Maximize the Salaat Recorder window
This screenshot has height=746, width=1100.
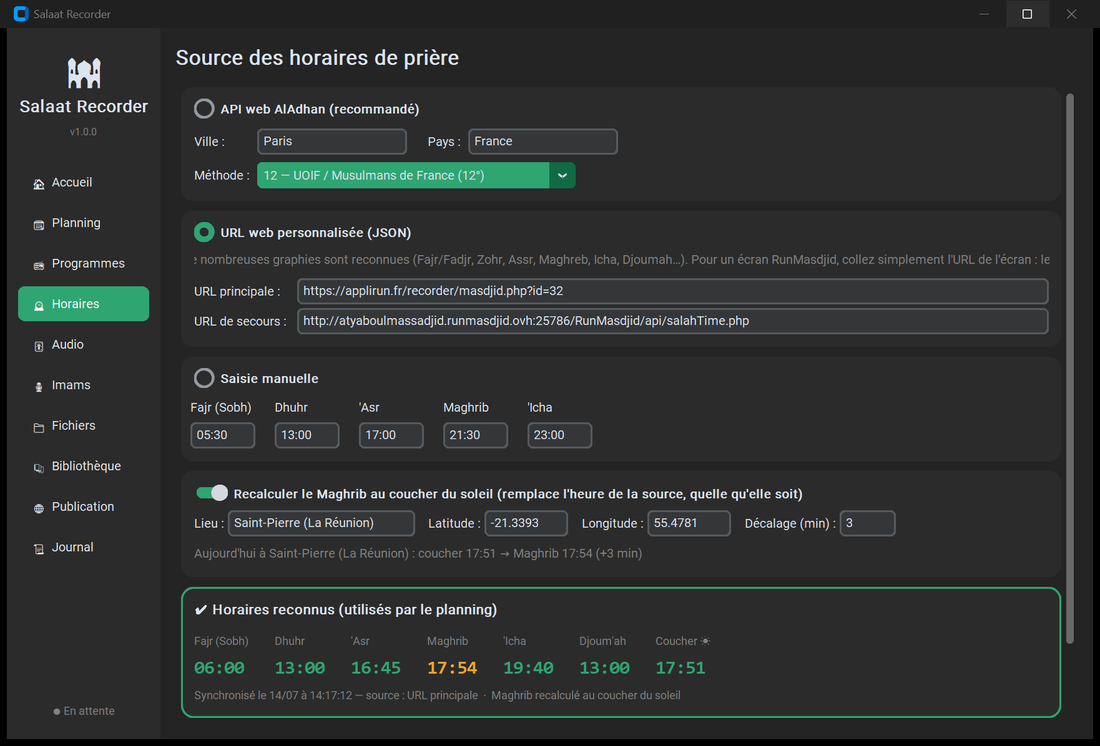tap(1027, 14)
